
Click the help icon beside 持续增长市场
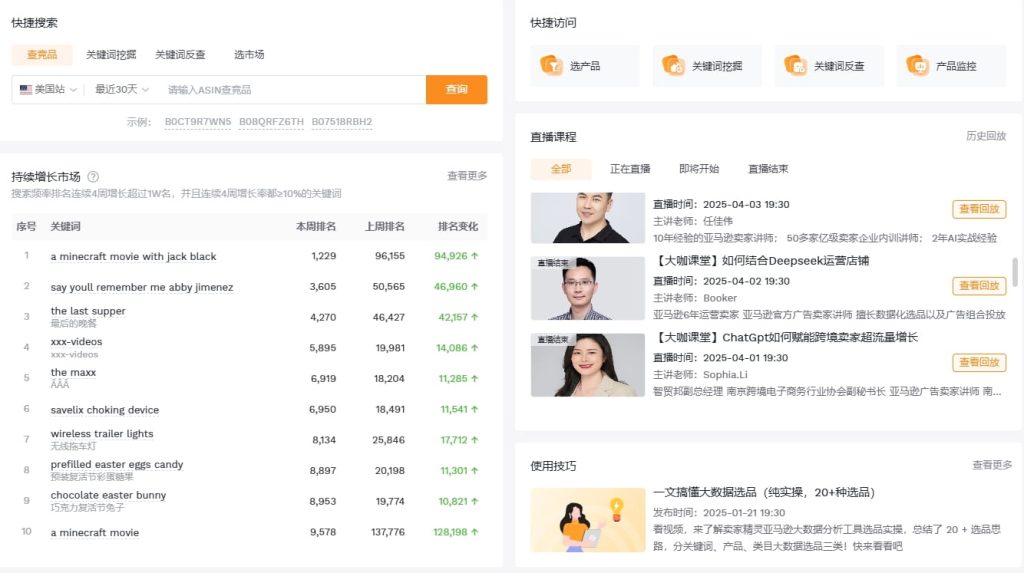coord(93,176)
